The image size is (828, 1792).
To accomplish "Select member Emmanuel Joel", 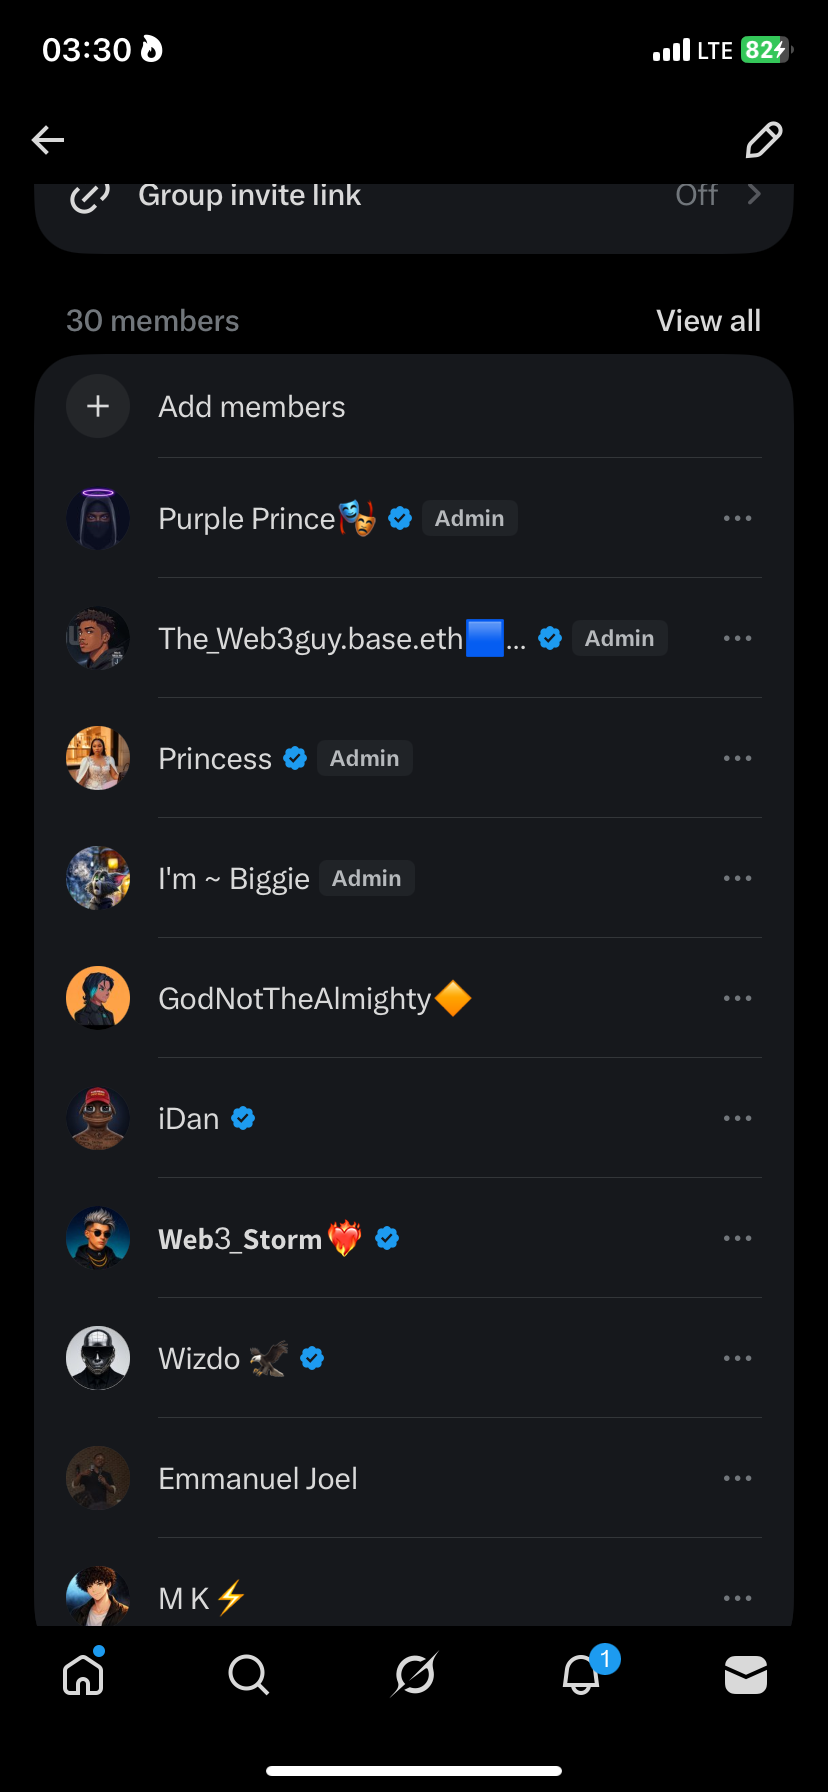I will [258, 1478].
